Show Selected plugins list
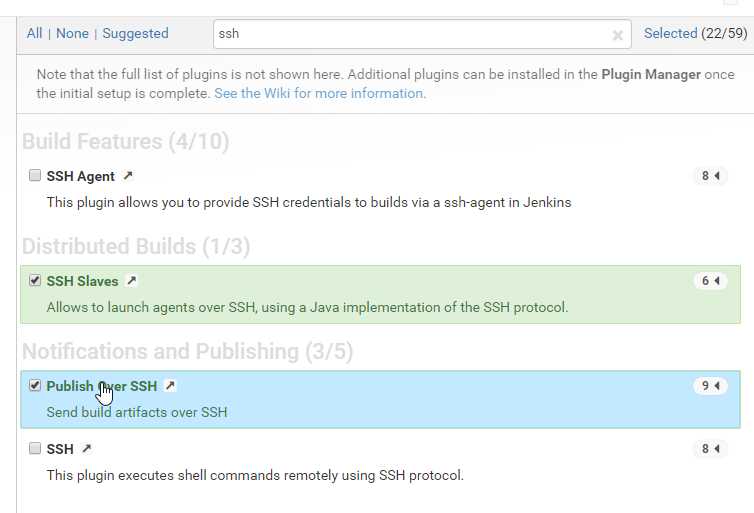Image resolution: width=754 pixels, height=513 pixels. [670, 33]
